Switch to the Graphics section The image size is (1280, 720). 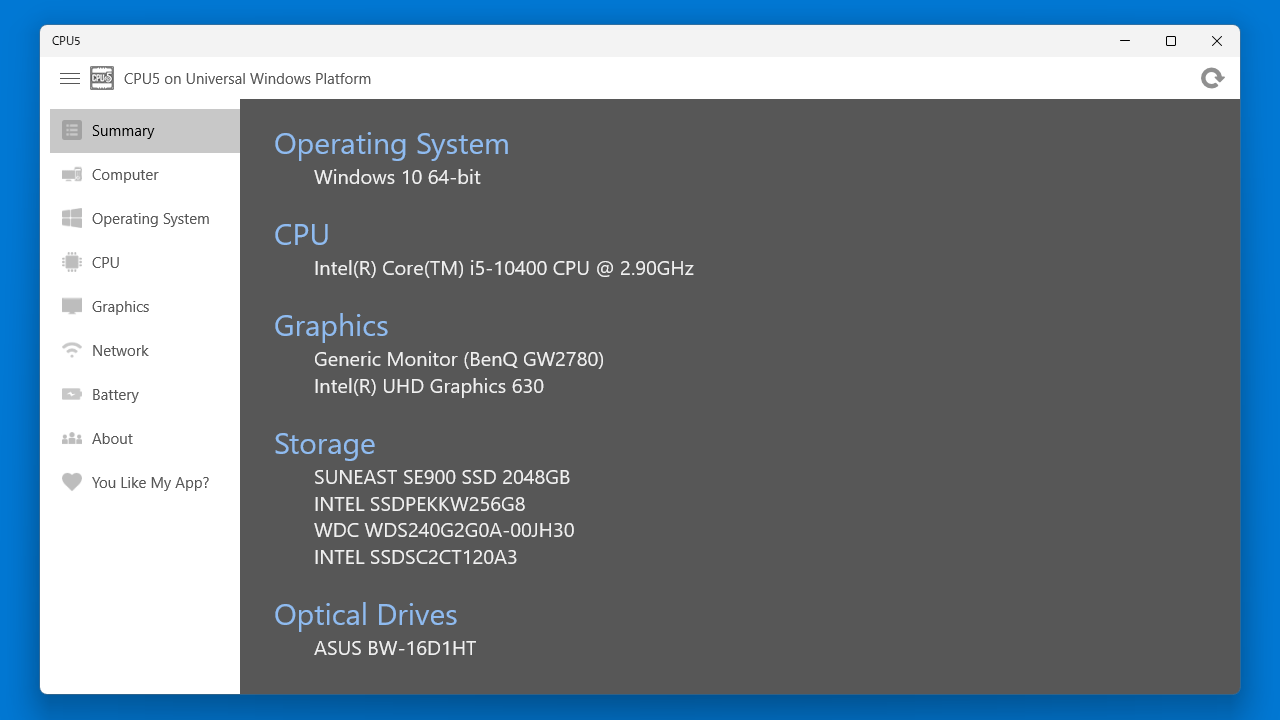click(x=145, y=307)
